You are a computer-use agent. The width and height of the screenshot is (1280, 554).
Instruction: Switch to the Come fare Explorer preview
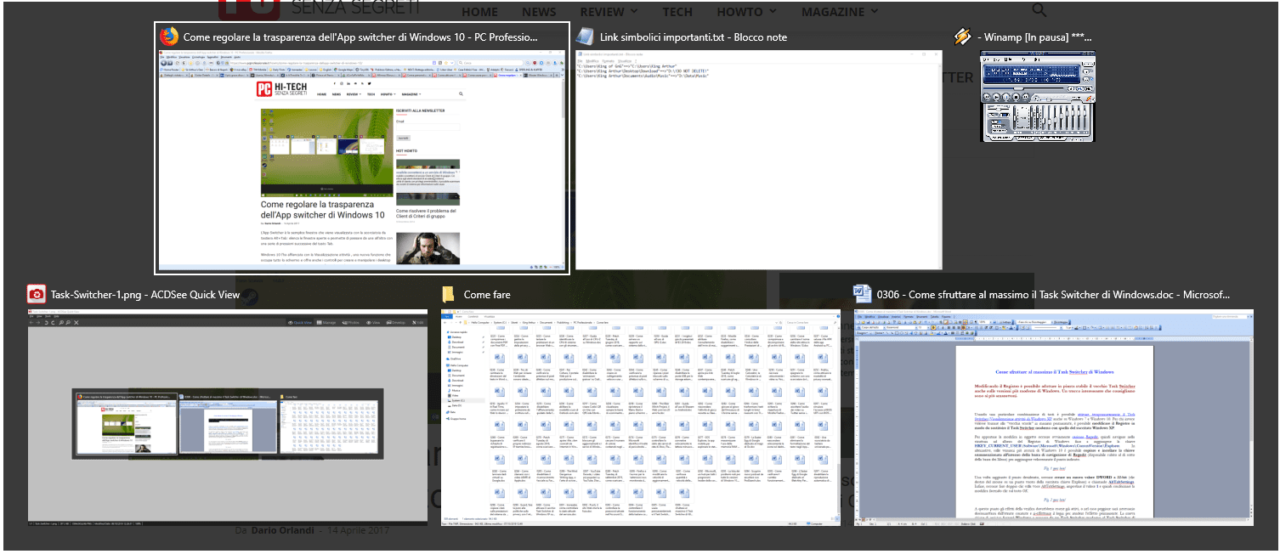641,415
